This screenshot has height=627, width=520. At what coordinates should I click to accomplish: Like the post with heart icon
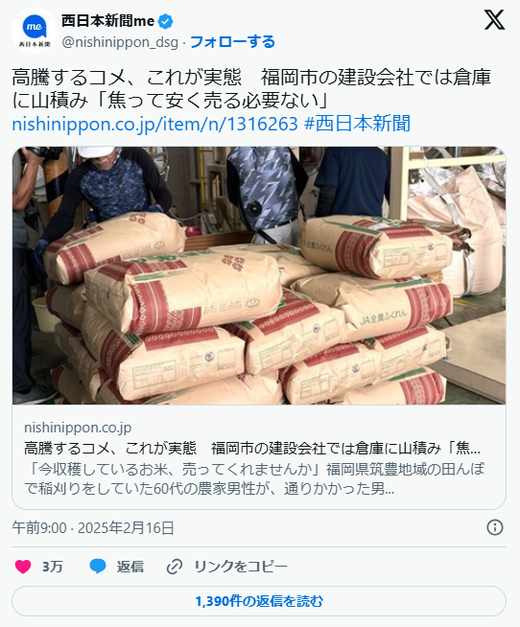(x=23, y=566)
